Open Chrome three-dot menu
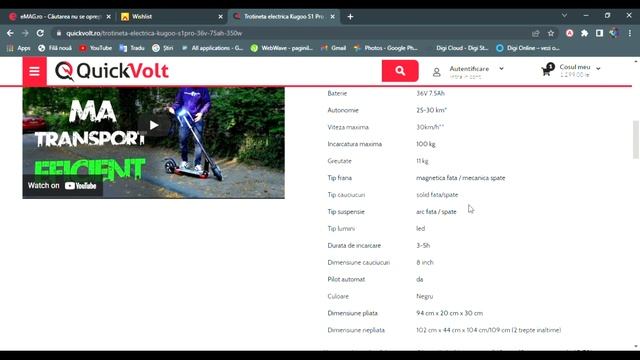Screen dimensions: 640x360 tap(630, 33)
